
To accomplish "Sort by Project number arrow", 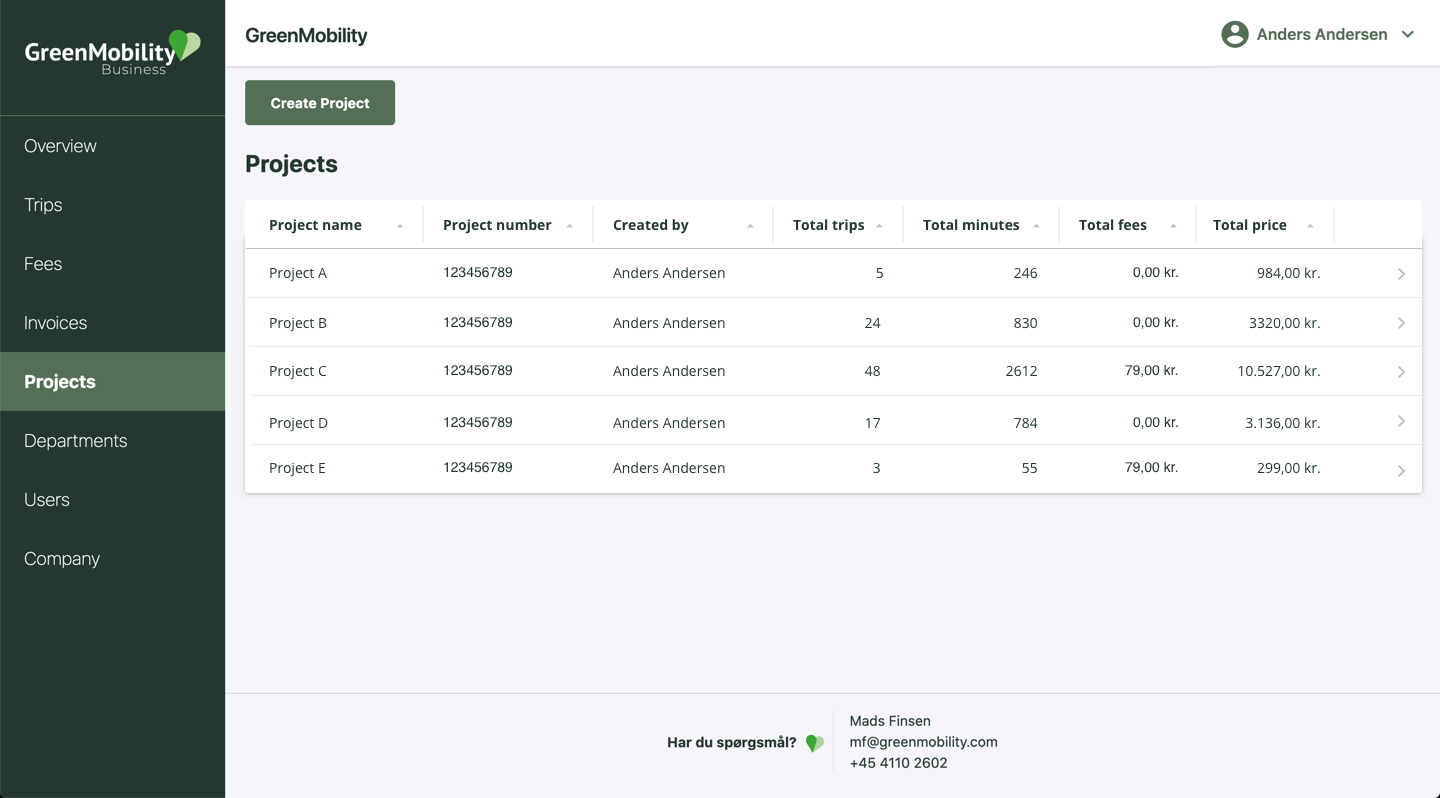I will pos(570,226).
